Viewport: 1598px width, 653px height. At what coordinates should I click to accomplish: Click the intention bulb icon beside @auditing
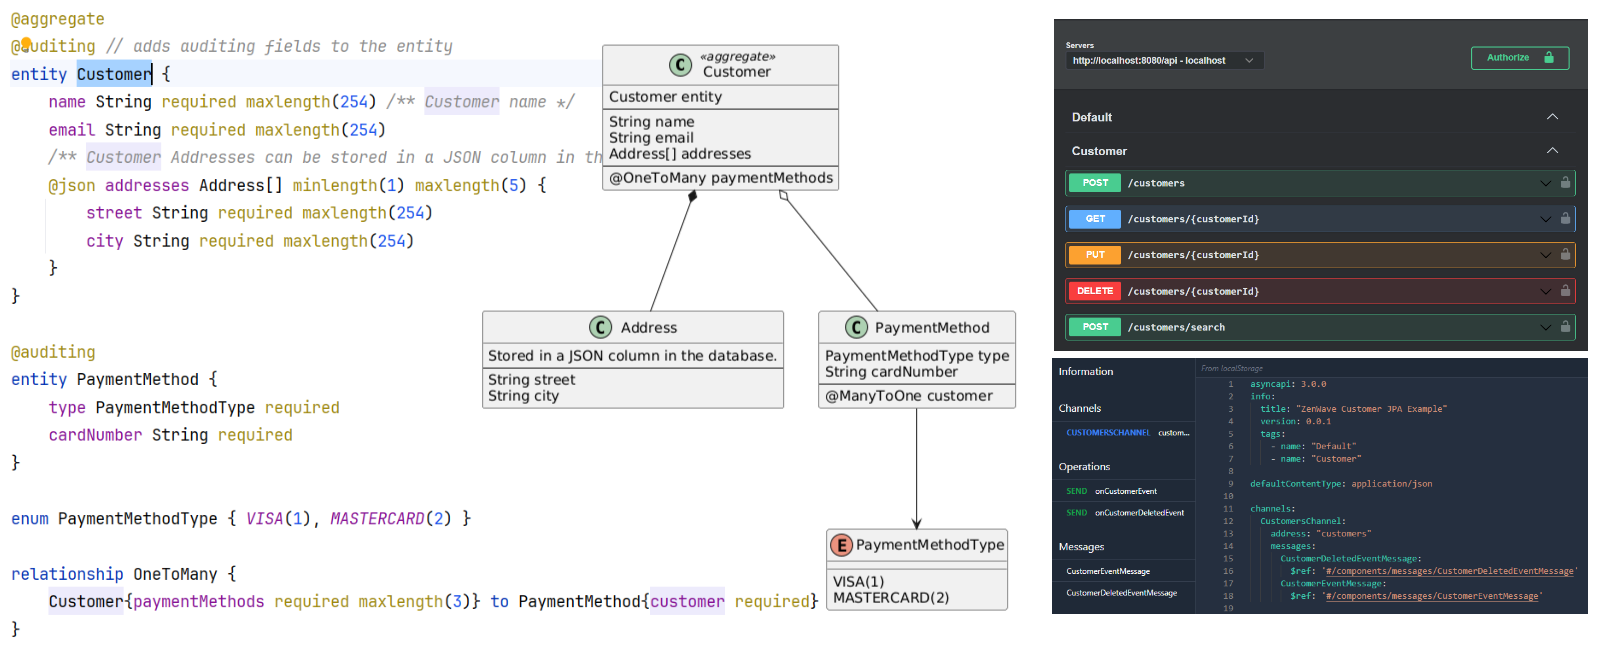[26, 43]
